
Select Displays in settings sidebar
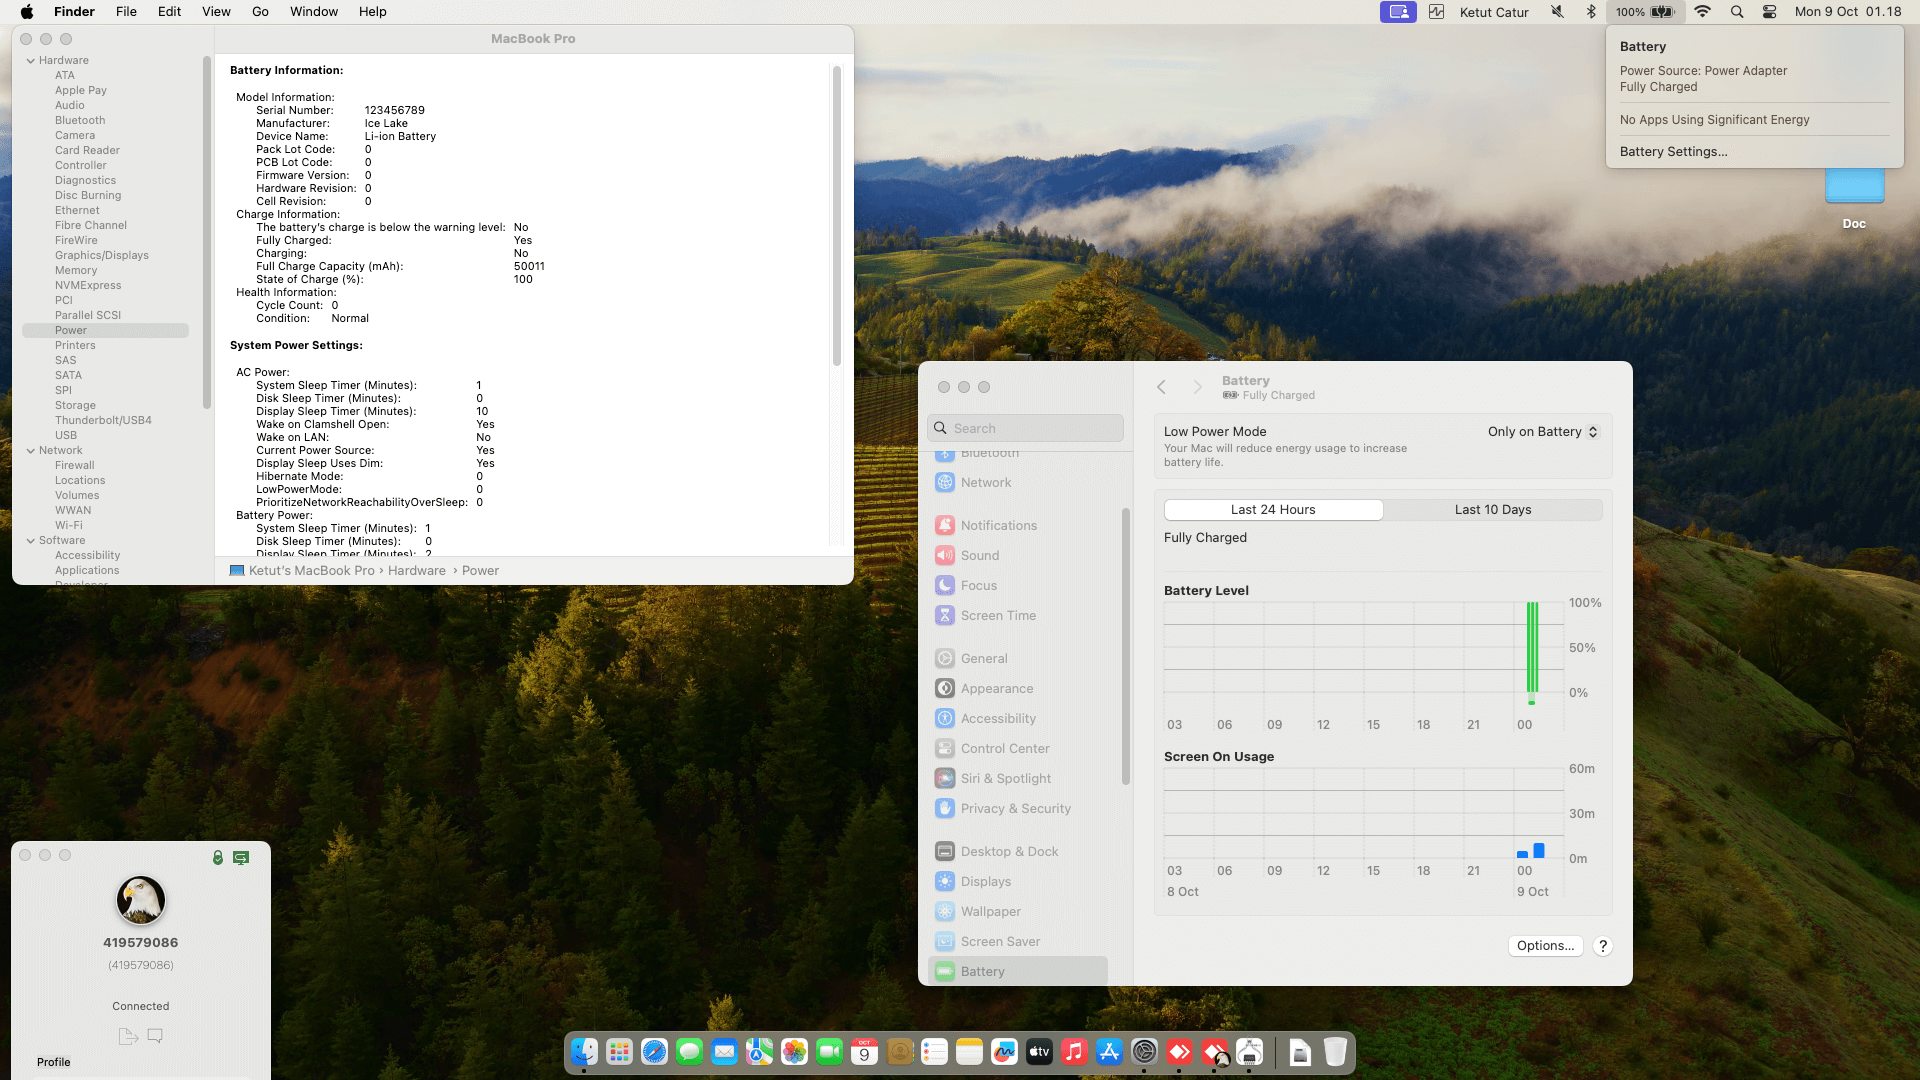pos(985,882)
